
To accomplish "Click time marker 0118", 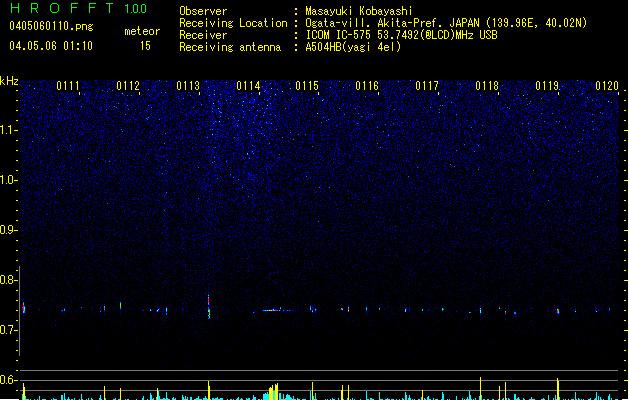I will click(x=487, y=86).
